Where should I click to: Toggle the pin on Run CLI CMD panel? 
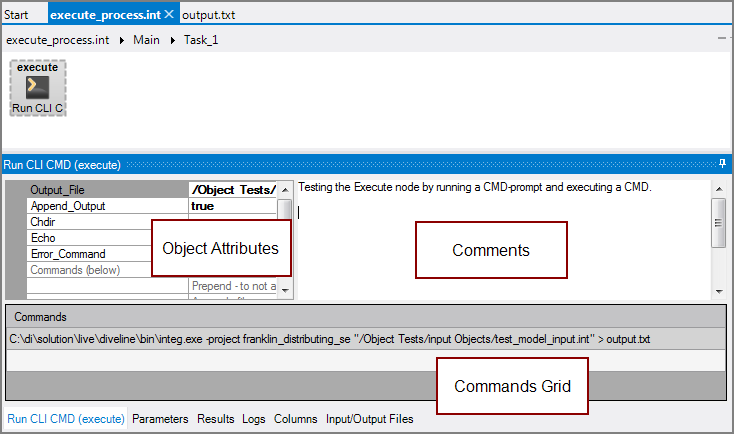pos(722,164)
